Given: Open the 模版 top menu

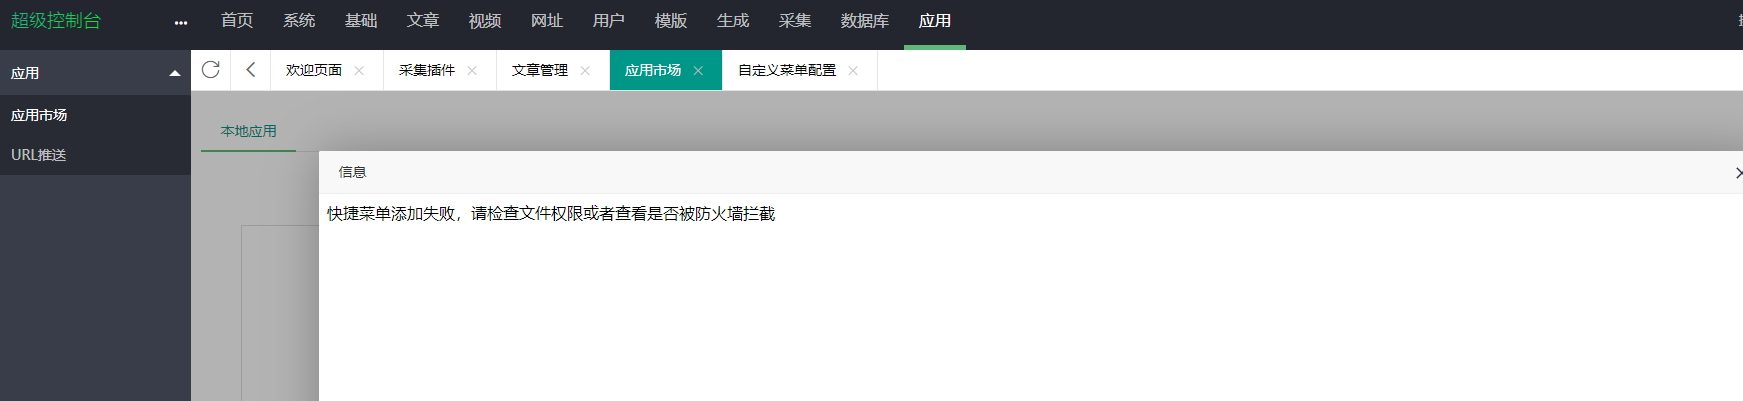Looking at the screenshot, I should [671, 21].
